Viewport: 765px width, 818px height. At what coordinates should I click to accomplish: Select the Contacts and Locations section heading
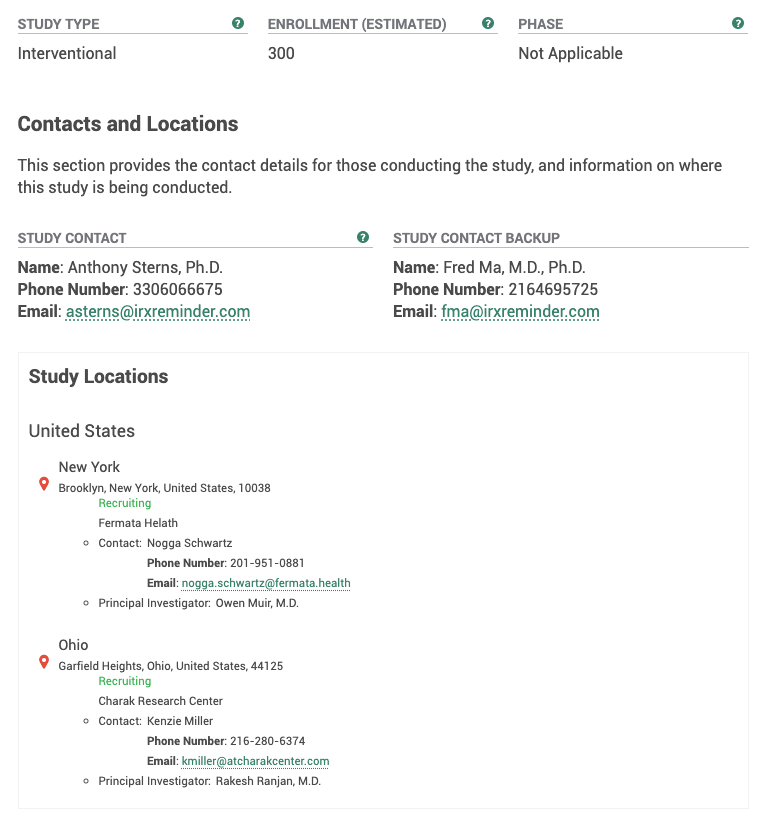tap(128, 124)
